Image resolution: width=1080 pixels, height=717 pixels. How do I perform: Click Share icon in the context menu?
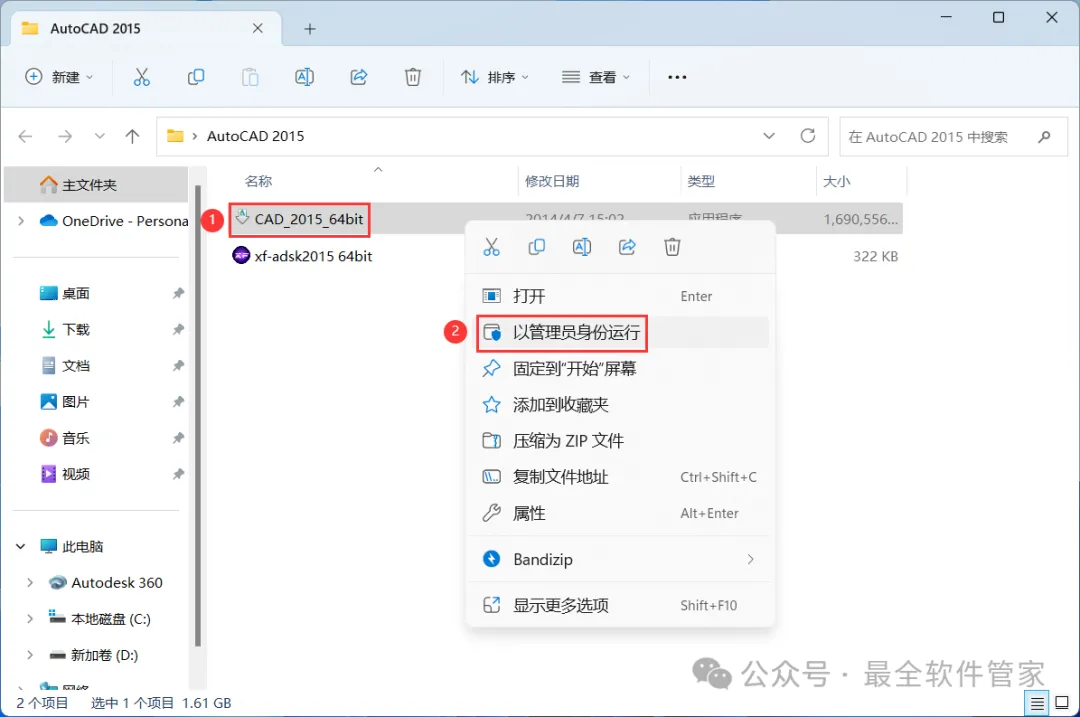pyautogui.click(x=627, y=247)
